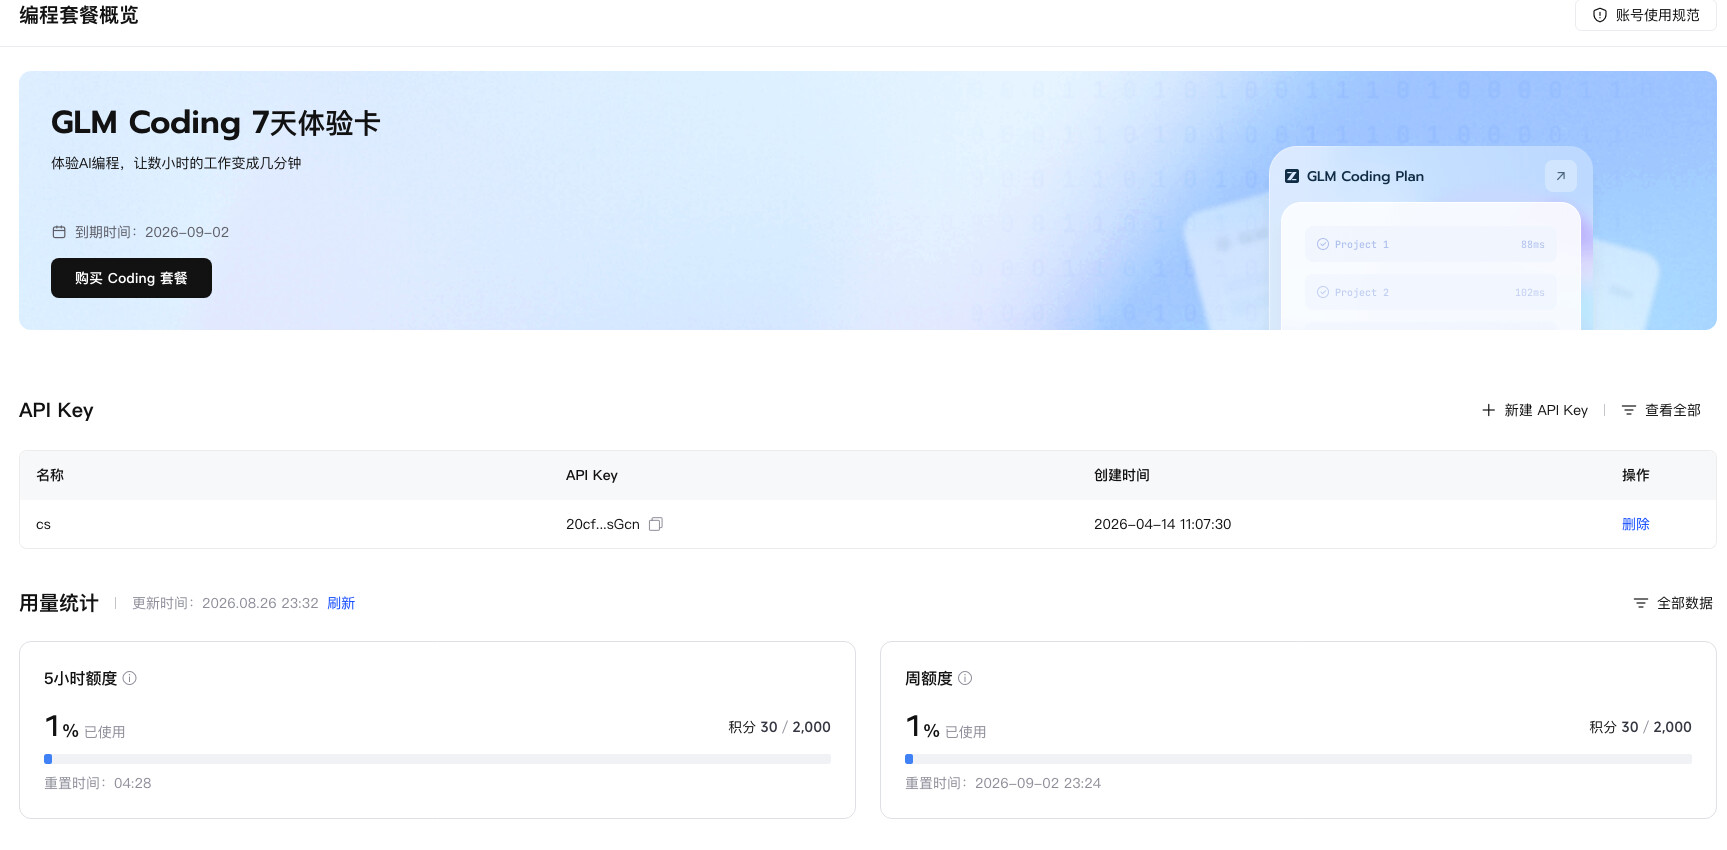The height and width of the screenshot is (850, 1727).
Task: Click the filter icon beside 全部数据
Action: click(1641, 603)
